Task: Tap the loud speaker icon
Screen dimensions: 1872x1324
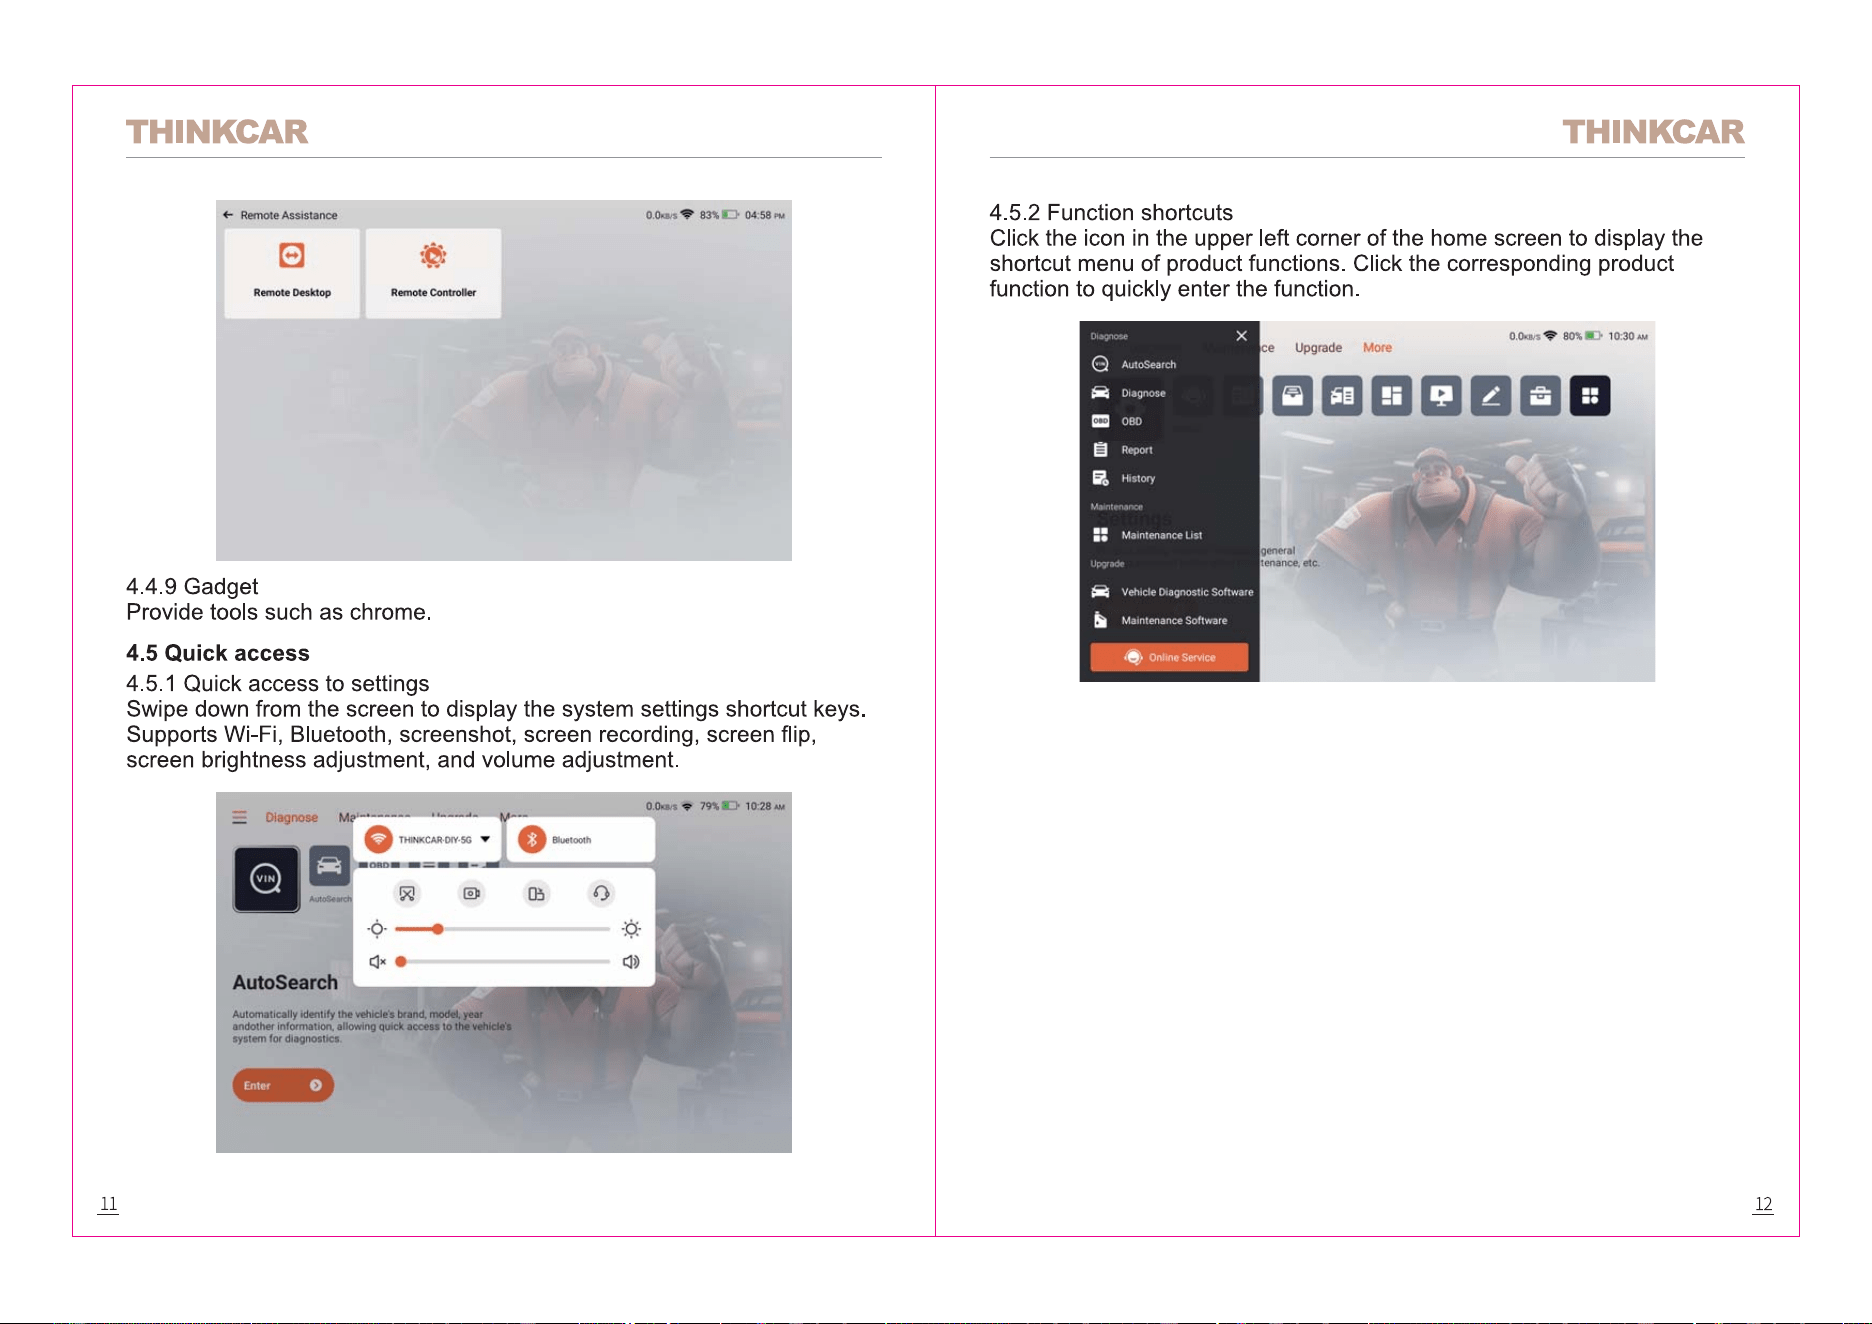Action: click(631, 961)
